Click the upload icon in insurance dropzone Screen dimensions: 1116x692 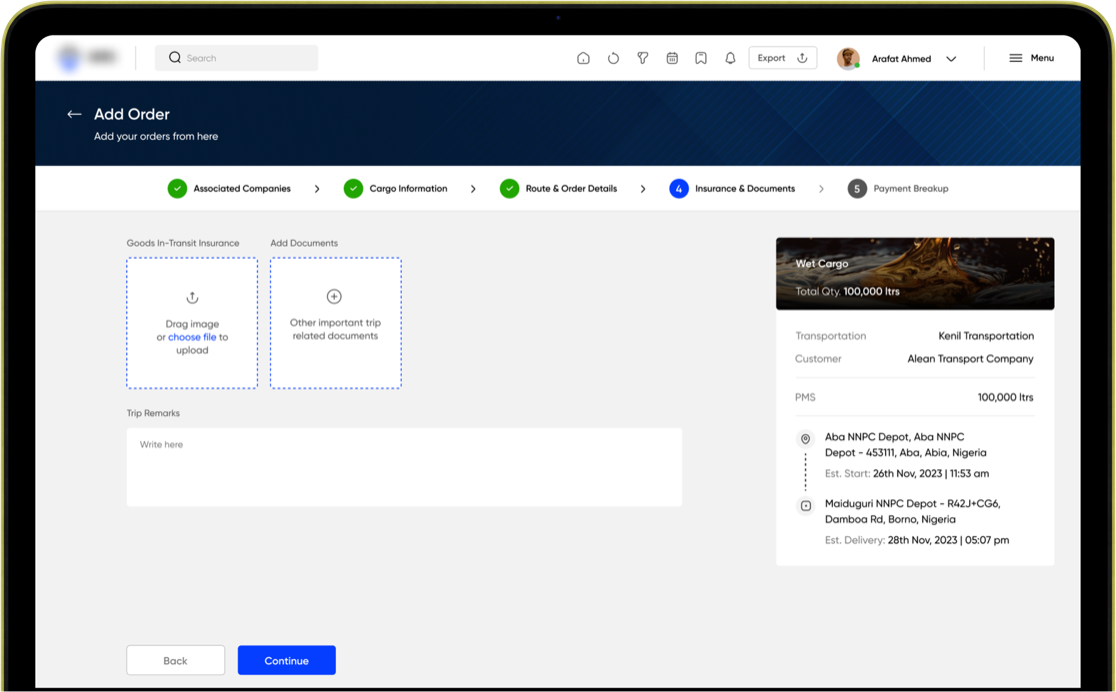pyautogui.click(x=192, y=297)
